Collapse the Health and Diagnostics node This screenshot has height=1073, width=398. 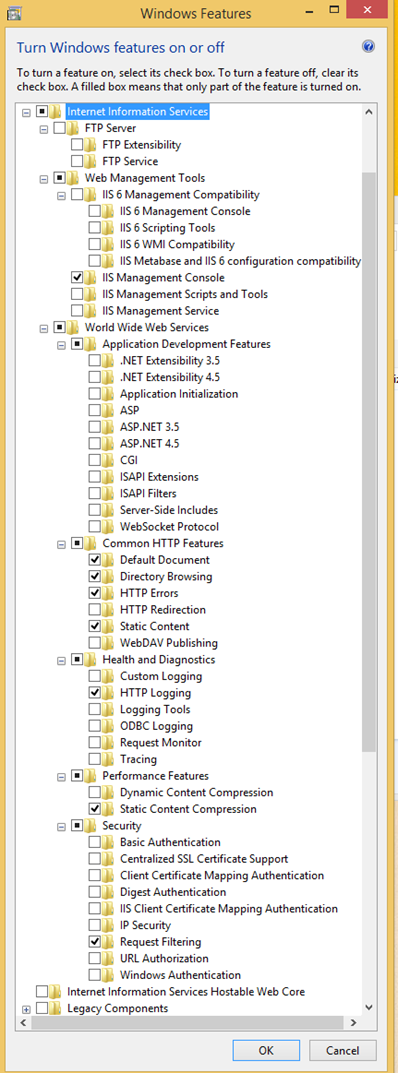pyautogui.click(x=62, y=660)
